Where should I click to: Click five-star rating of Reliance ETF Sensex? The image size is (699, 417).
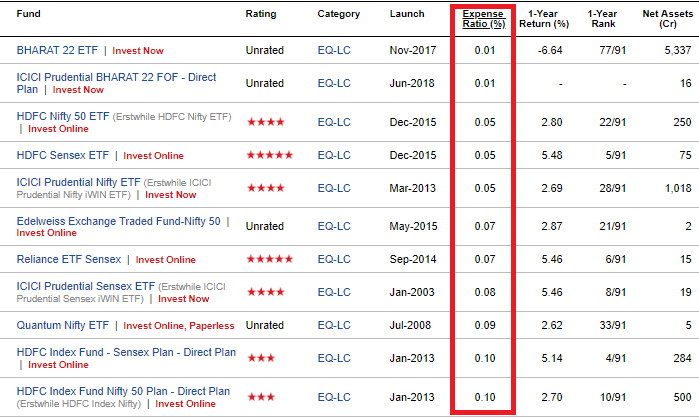[x=270, y=259]
